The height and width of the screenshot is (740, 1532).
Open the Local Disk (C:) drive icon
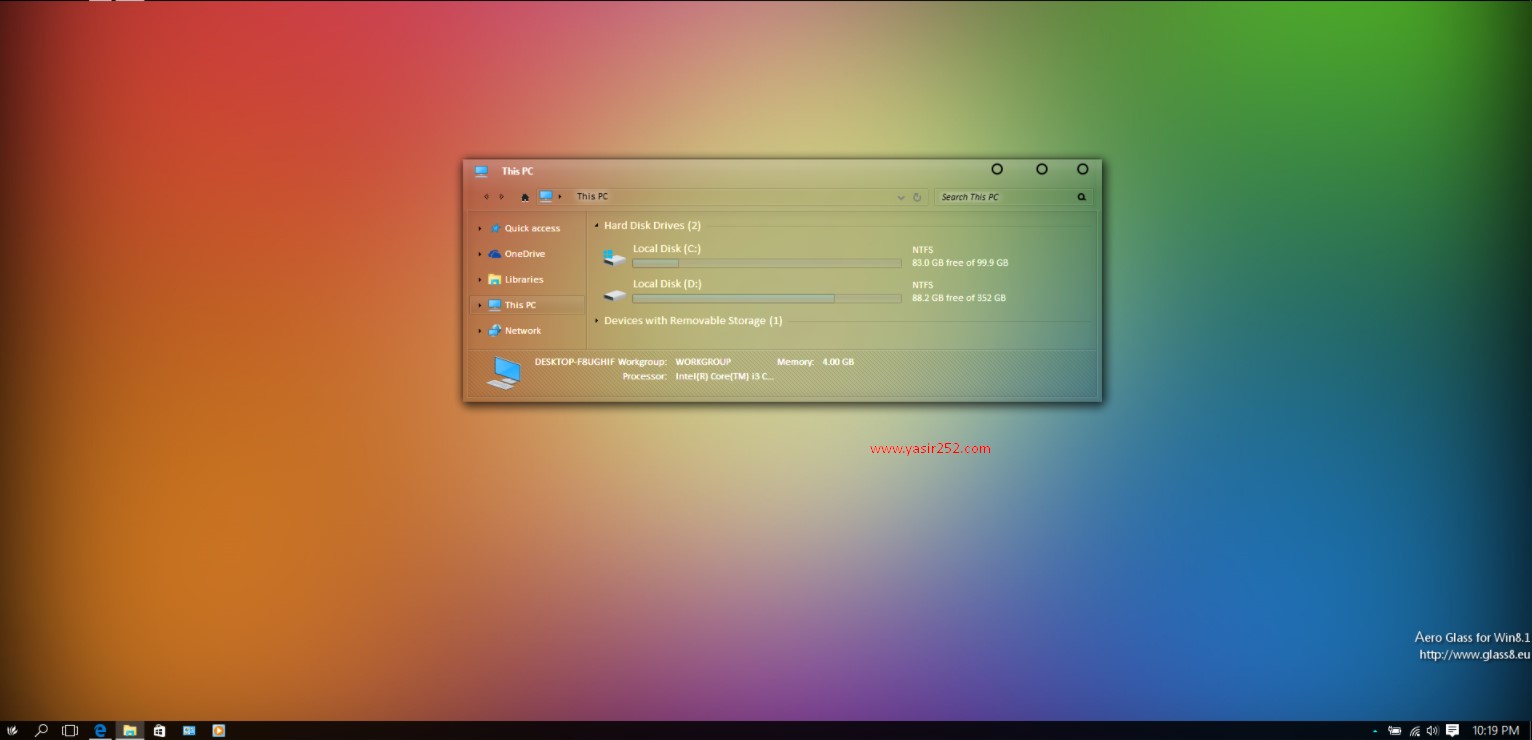pos(615,259)
